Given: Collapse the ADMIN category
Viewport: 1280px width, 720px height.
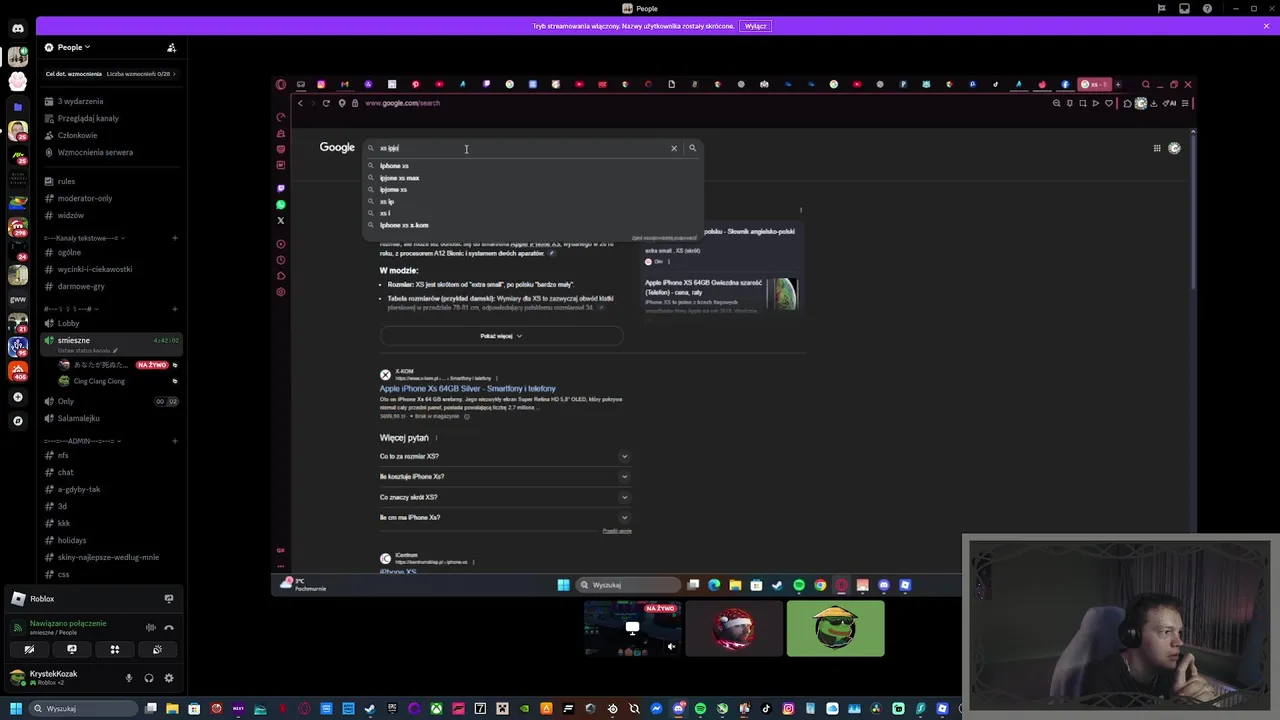Looking at the screenshot, I should point(82,441).
